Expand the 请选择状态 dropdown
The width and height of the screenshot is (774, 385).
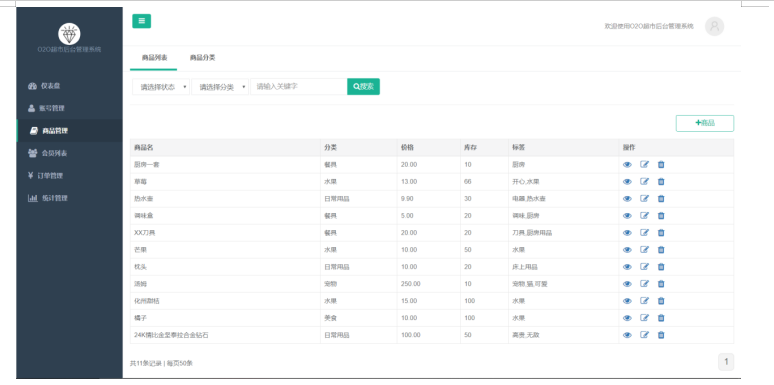coord(161,87)
